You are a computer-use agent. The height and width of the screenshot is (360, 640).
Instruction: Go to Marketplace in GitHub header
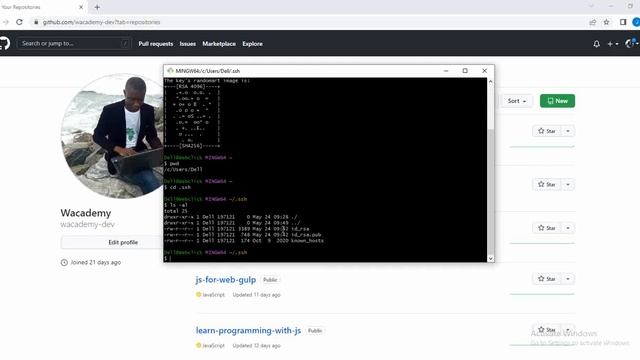tap(219, 44)
